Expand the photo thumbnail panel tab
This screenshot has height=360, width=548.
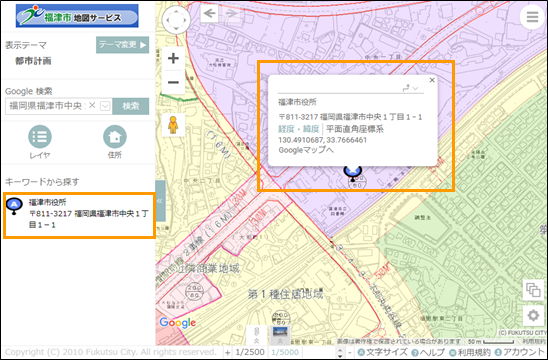(280, 336)
